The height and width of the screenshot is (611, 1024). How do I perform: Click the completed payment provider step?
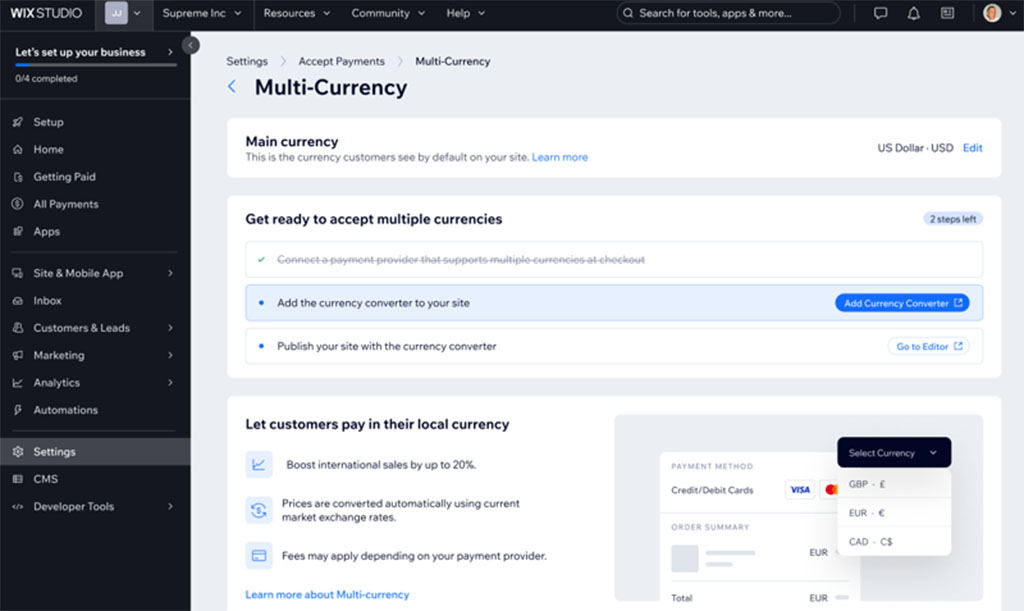tap(614, 260)
